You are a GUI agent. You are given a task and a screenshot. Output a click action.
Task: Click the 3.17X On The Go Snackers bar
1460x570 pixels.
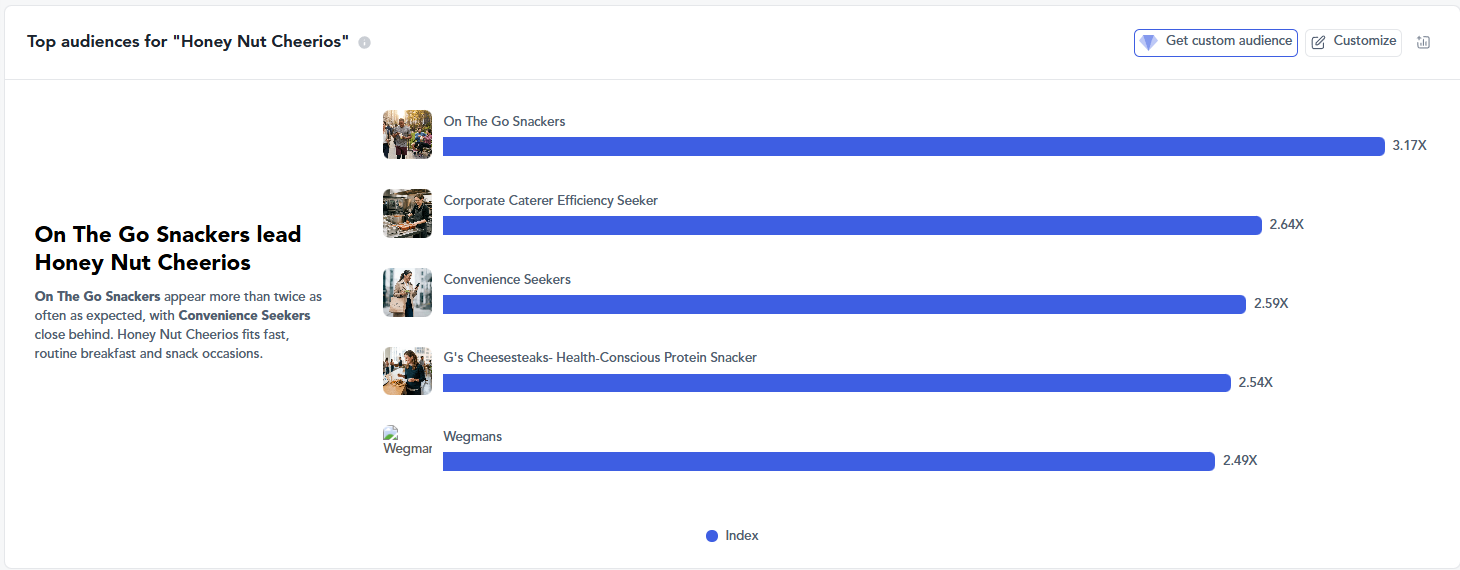pyautogui.click(x=914, y=146)
